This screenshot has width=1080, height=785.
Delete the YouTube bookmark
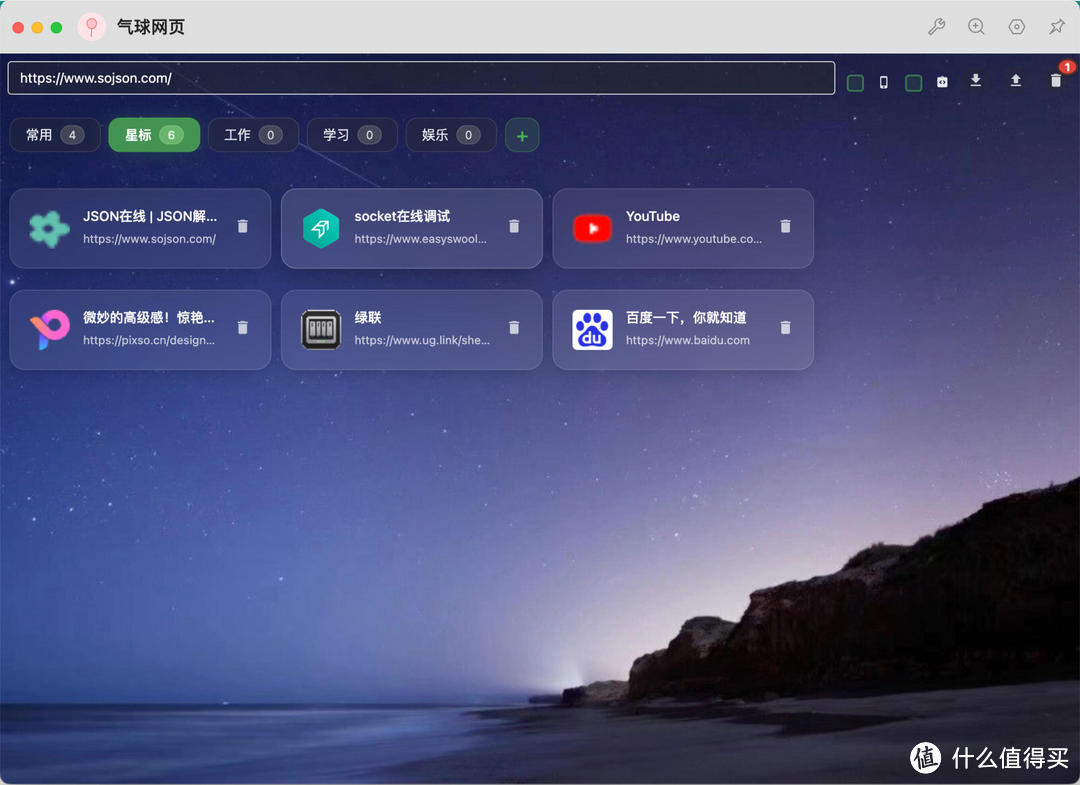pyautogui.click(x=785, y=226)
